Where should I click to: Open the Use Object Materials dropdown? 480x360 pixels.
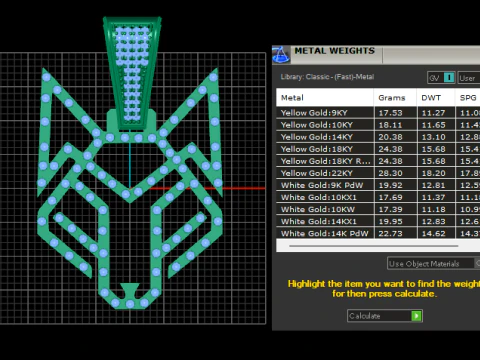pyautogui.click(x=433, y=263)
